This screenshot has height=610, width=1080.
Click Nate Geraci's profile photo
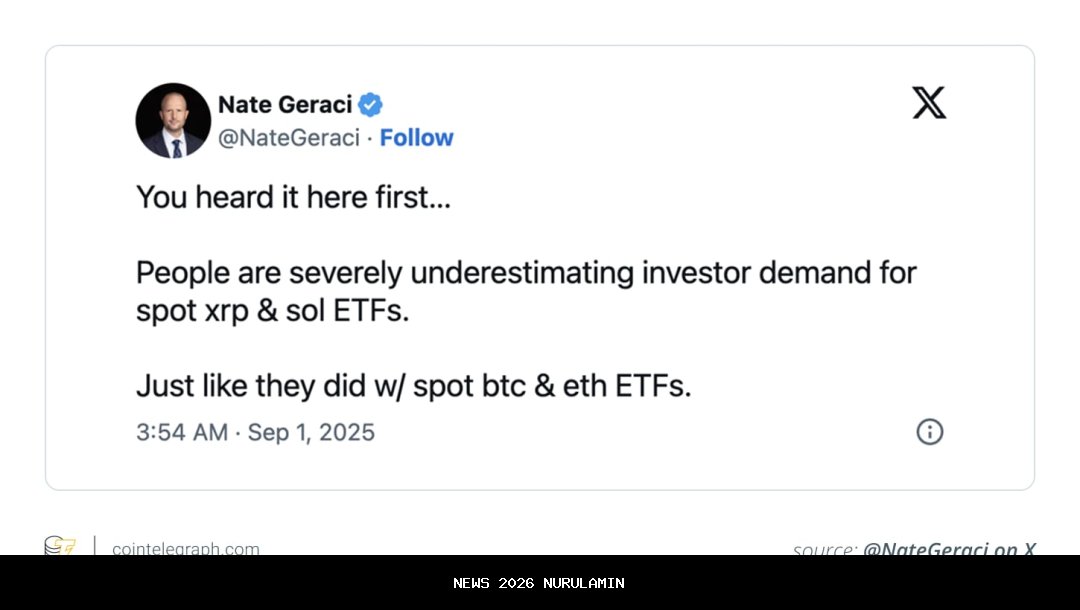[x=173, y=120]
